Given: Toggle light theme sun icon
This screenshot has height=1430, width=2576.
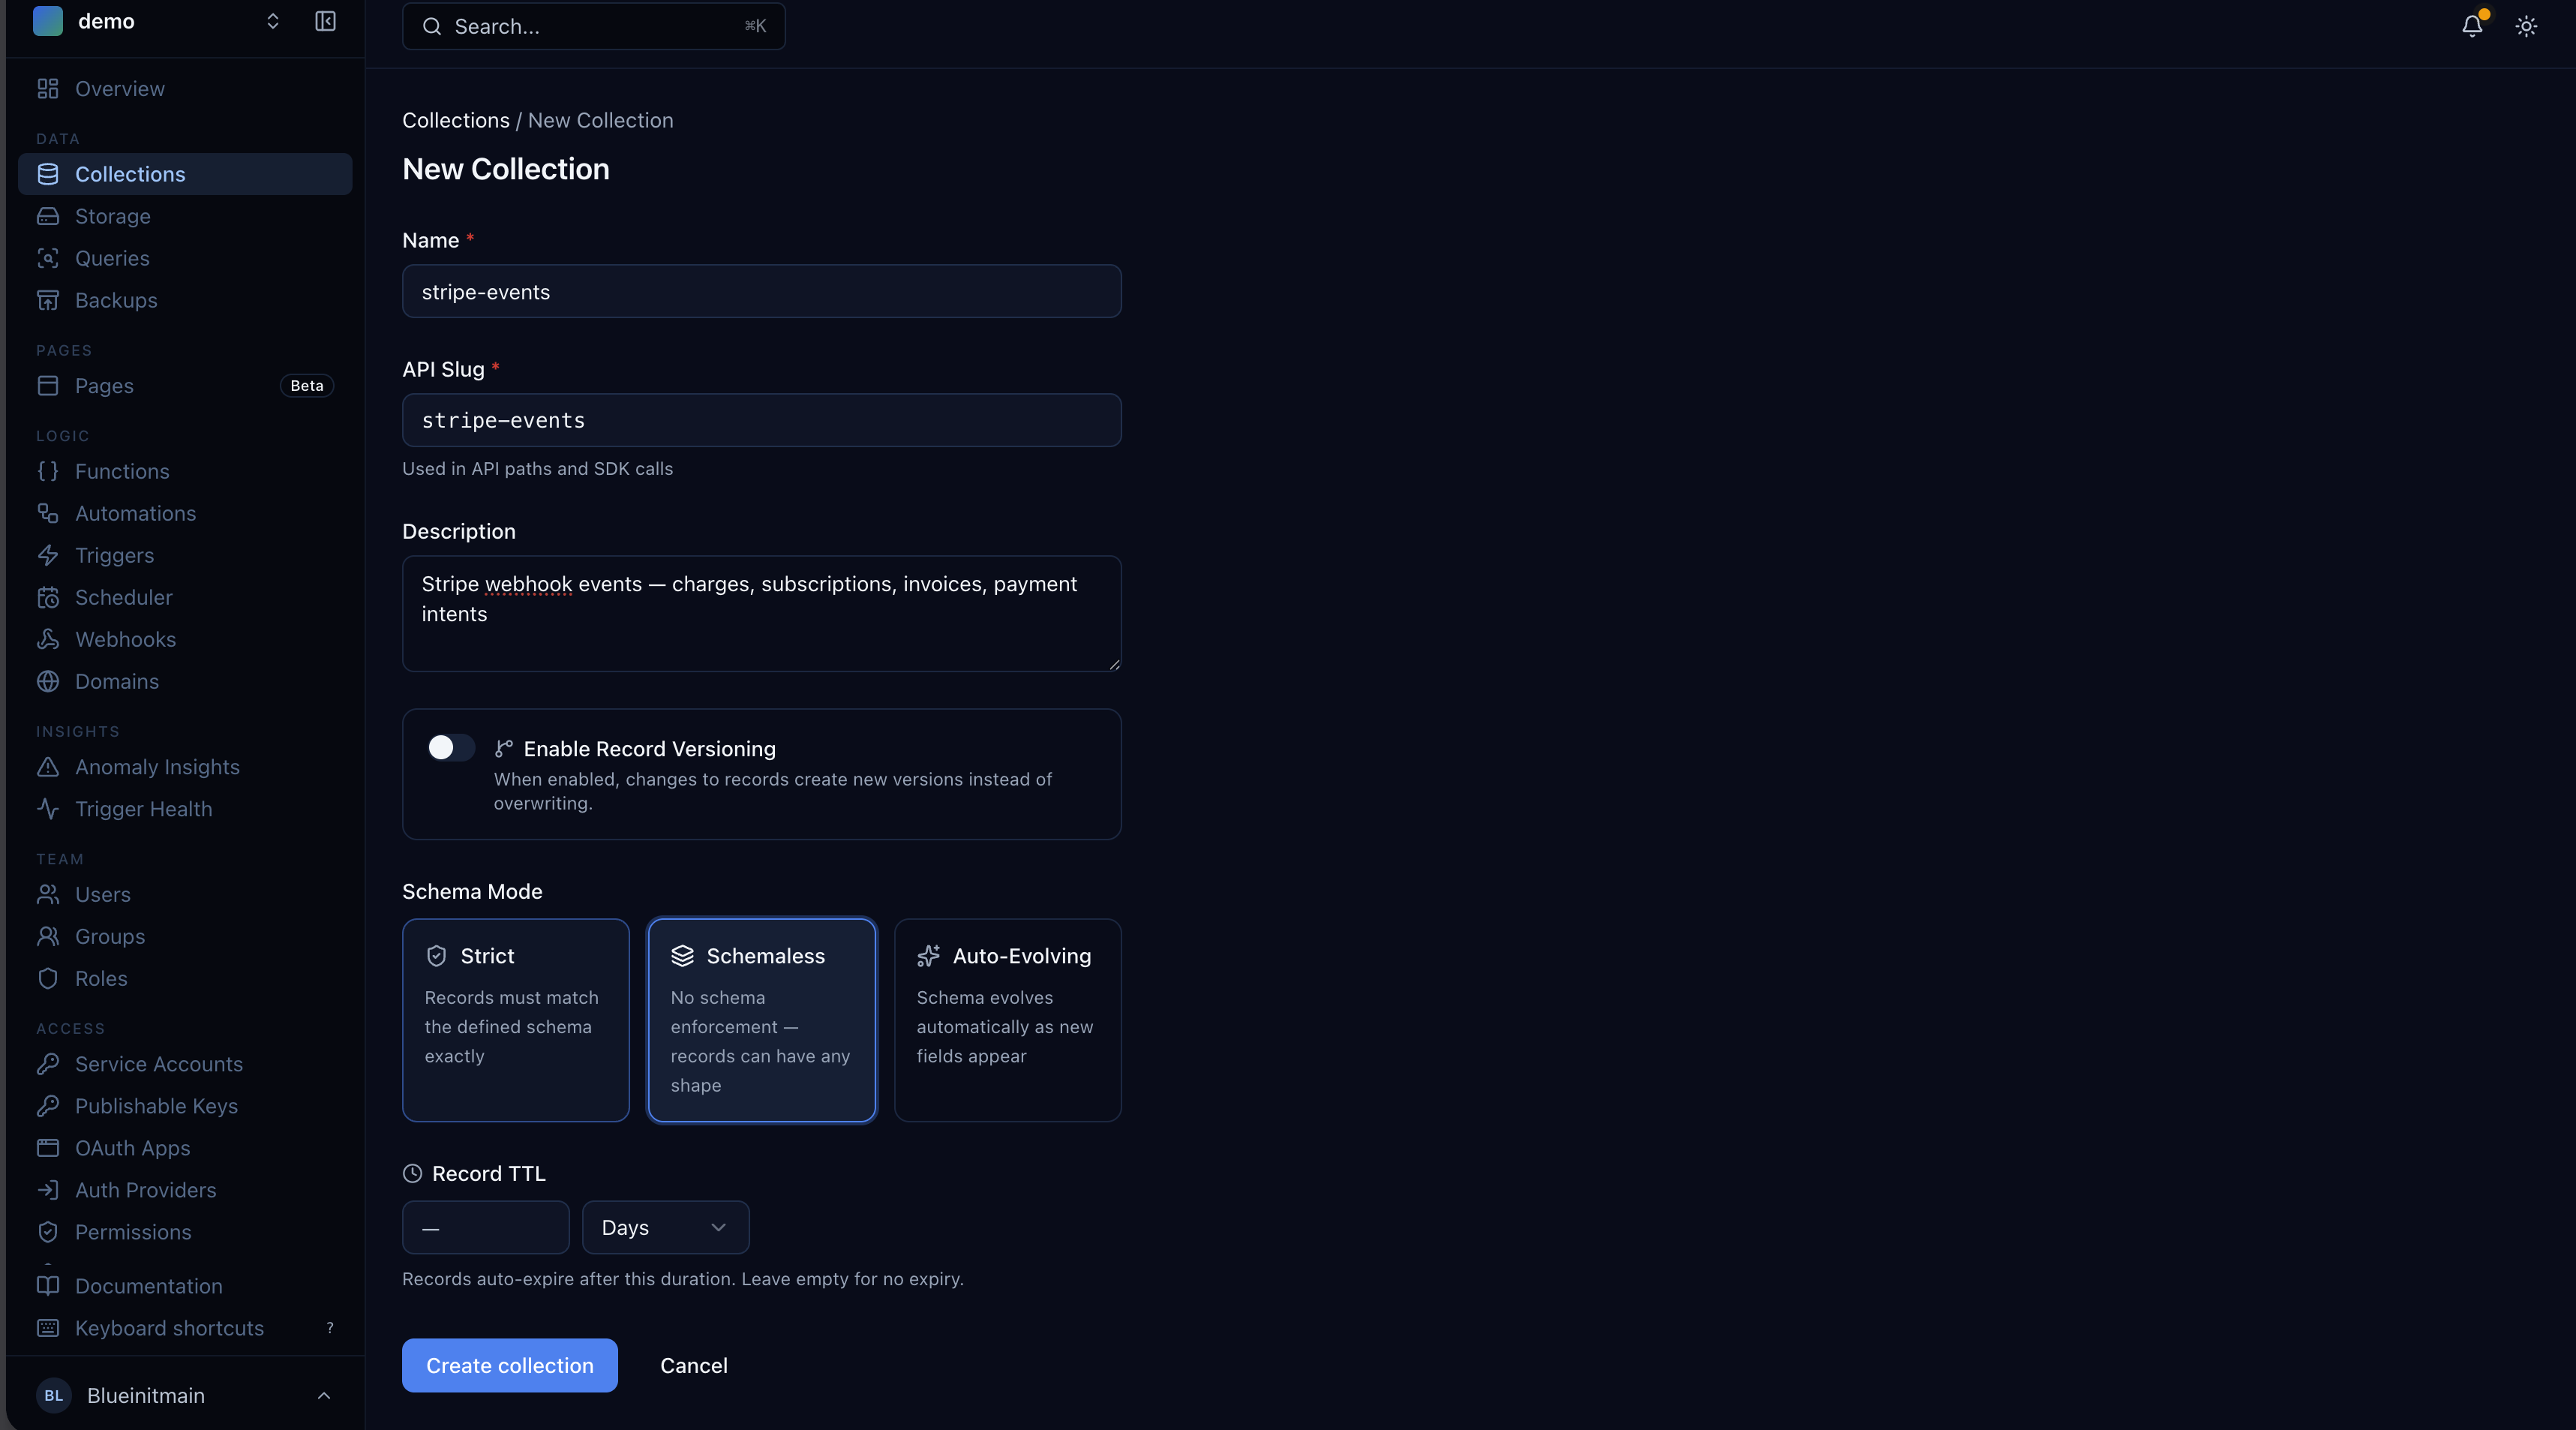Looking at the screenshot, I should point(2526,26).
